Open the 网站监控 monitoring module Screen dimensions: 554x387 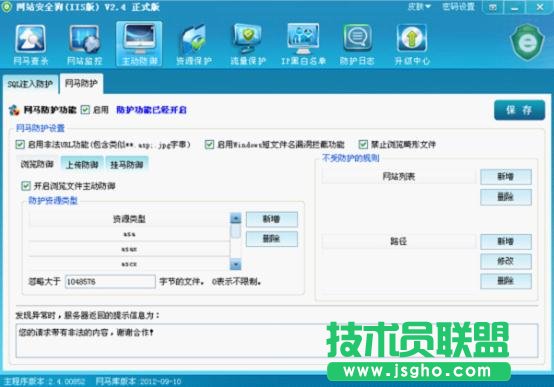tap(85, 45)
